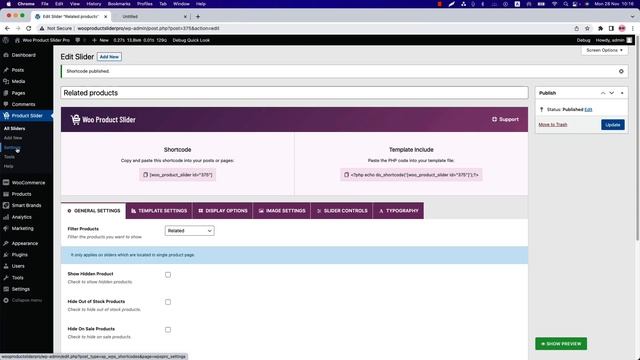The image size is (640, 360).
Task: Toggle the Publish panel collapse triangle
Action: 622,93
